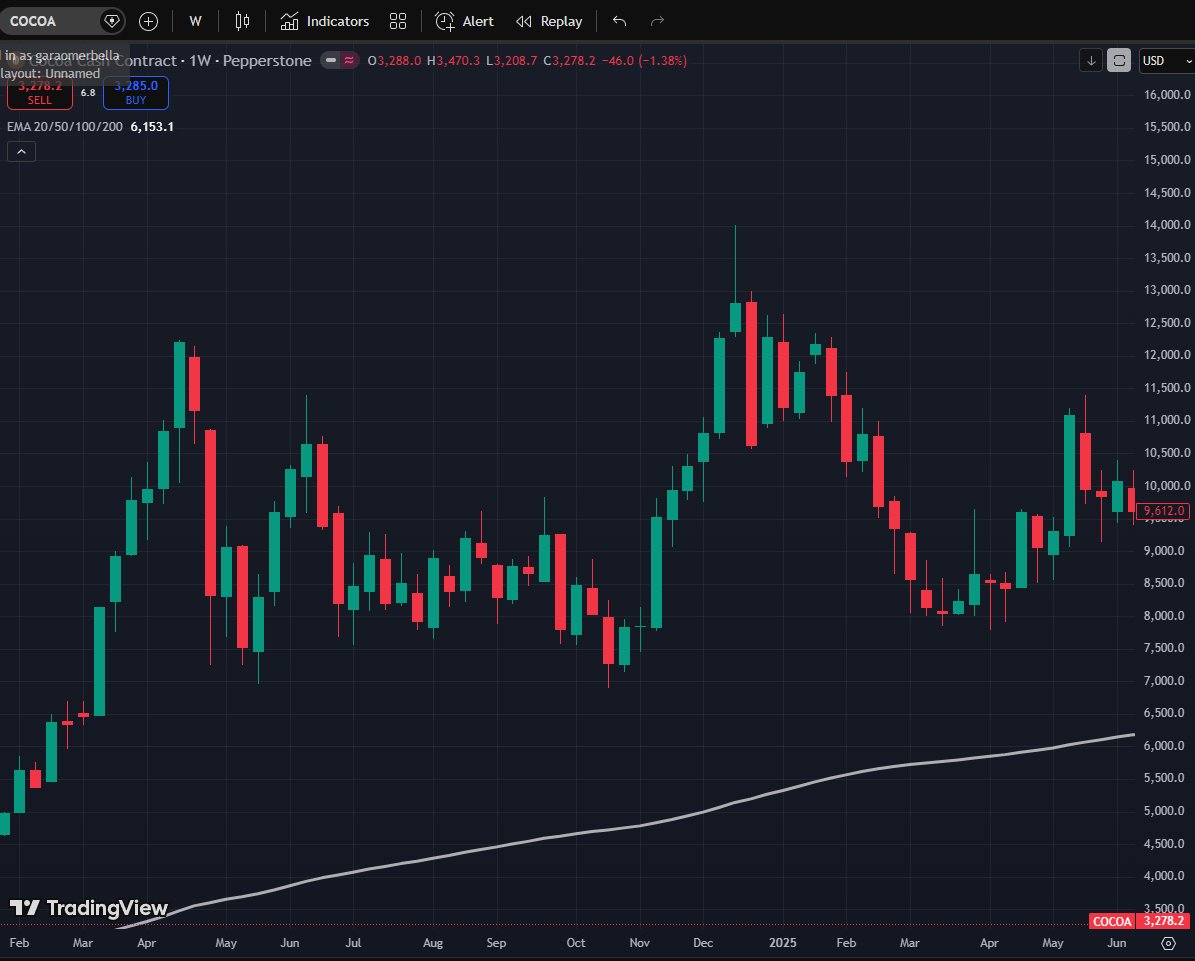Click the SELL 3,278.2 button
This screenshot has height=961, width=1195.
(x=40, y=93)
